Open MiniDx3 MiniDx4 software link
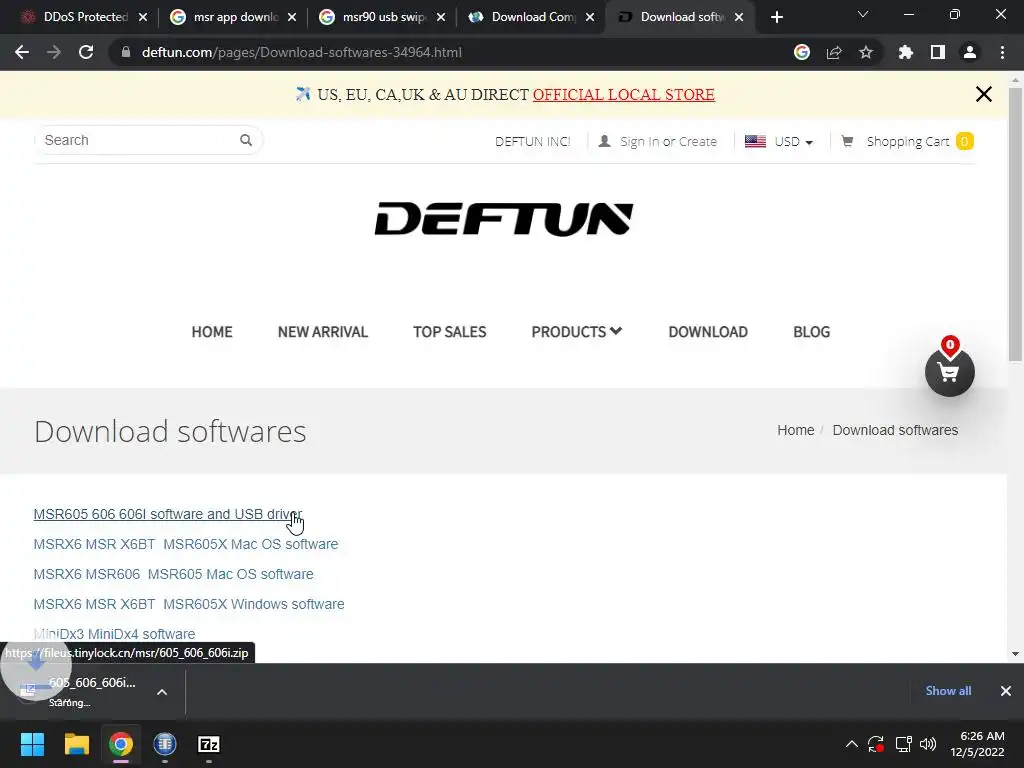Screen dimensions: 1024x768 point(114,634)
